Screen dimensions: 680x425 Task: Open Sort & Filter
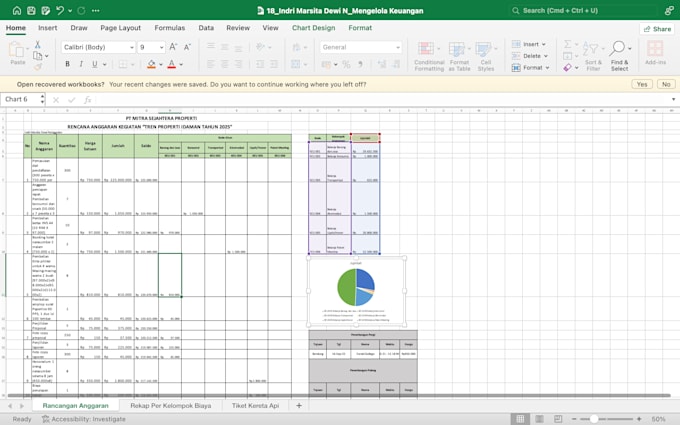click(593, 56)
